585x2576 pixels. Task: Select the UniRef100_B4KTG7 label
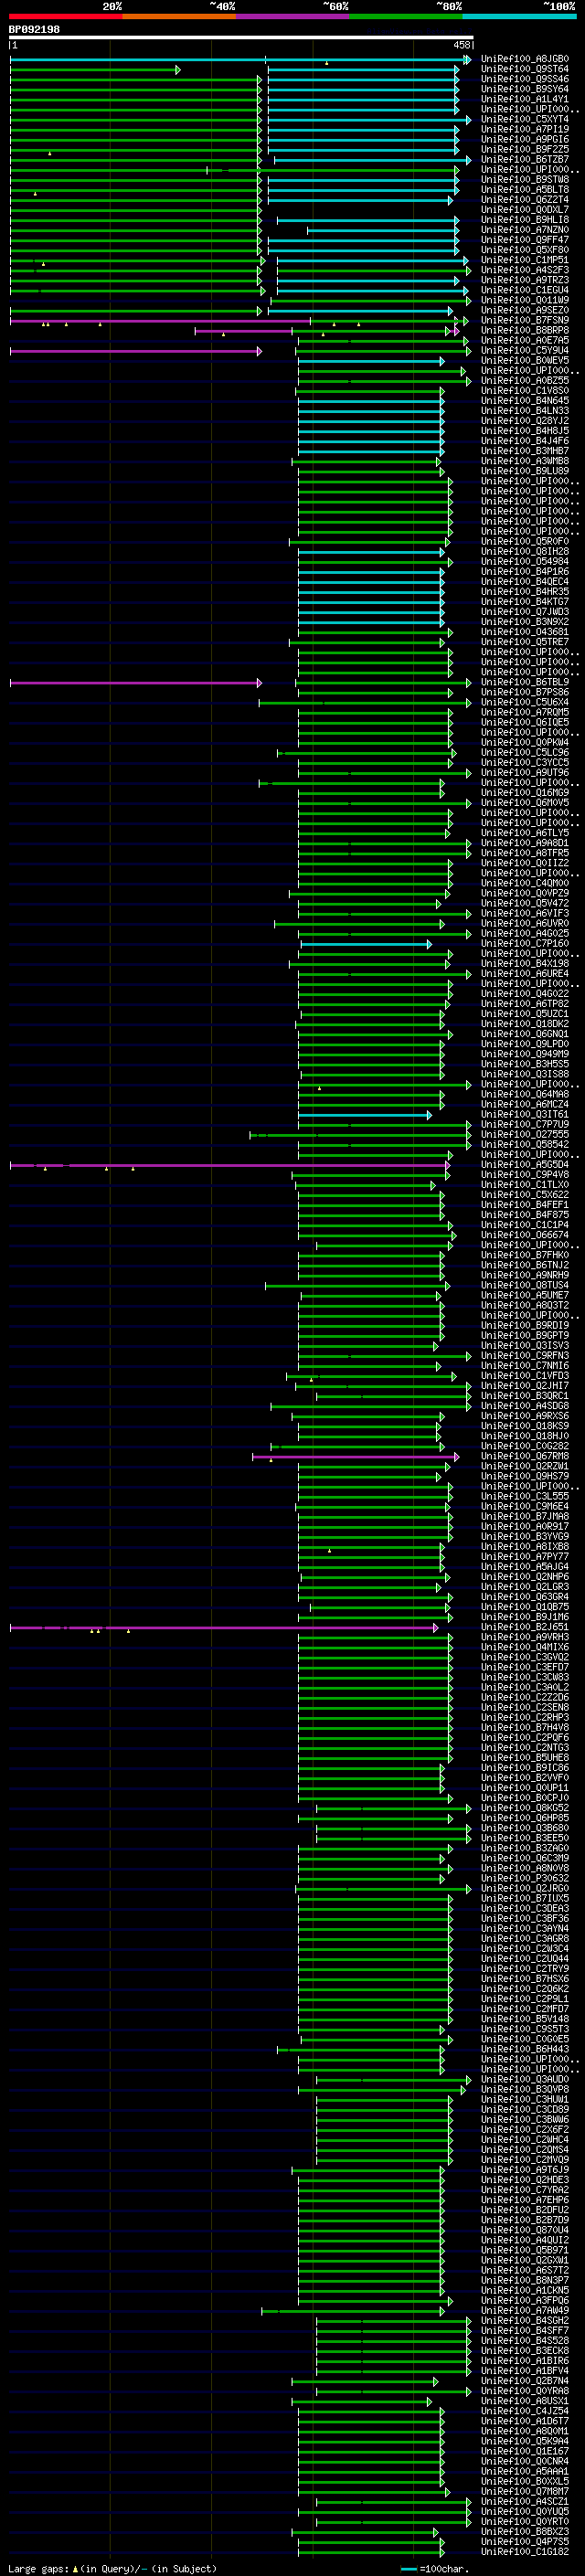[525, 602]
